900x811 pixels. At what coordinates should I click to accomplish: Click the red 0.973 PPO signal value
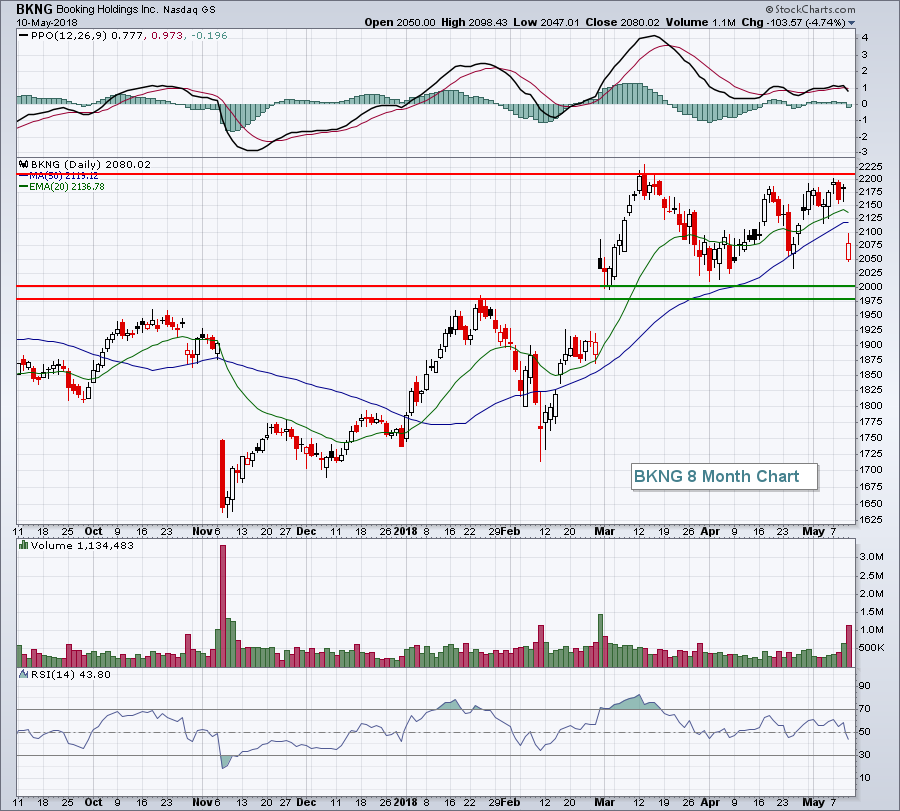point(167,36)
